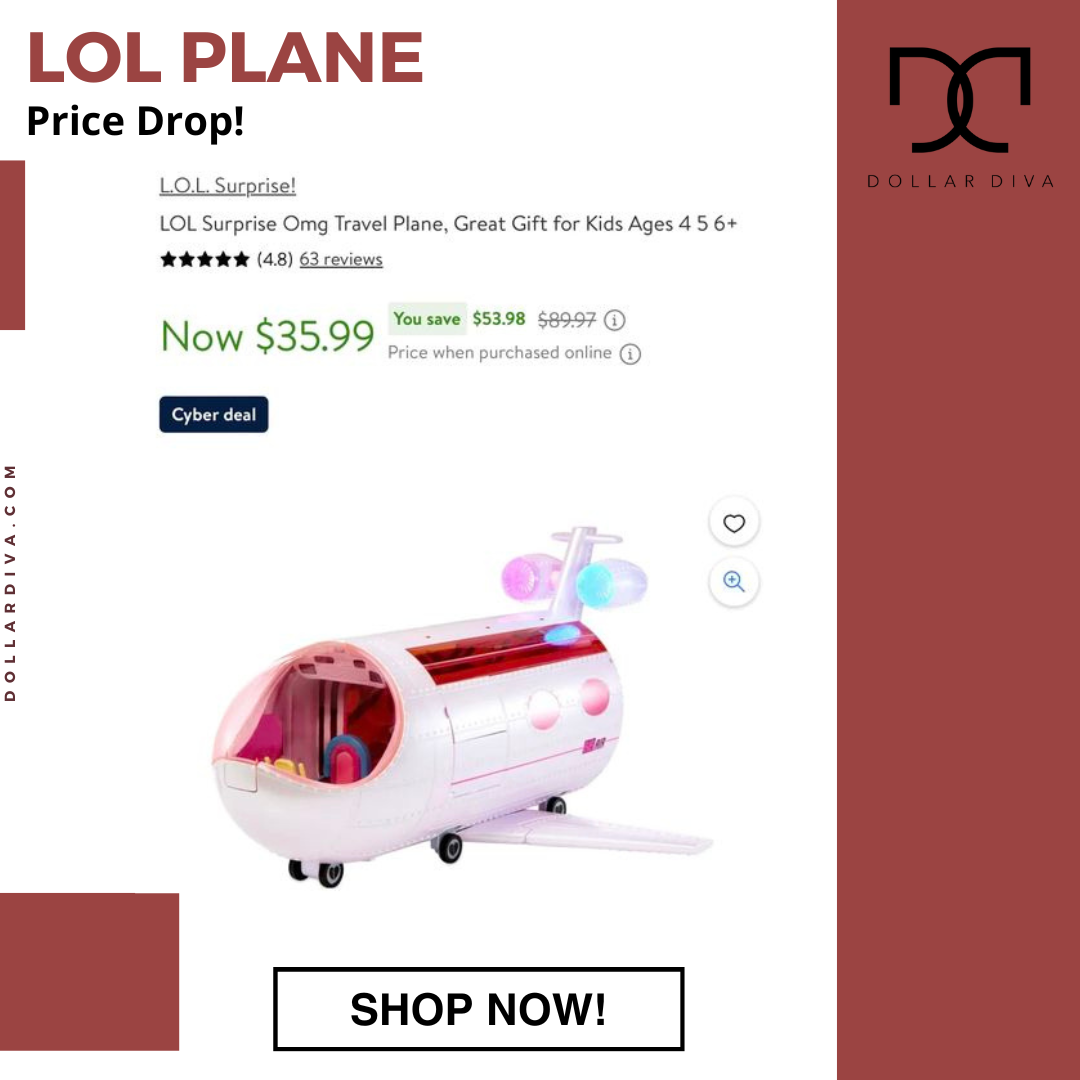Click the You save label
Image resolution: width=1080 pixels, height=1080 pixels.
pyautogui.click(x=427, y=319)
